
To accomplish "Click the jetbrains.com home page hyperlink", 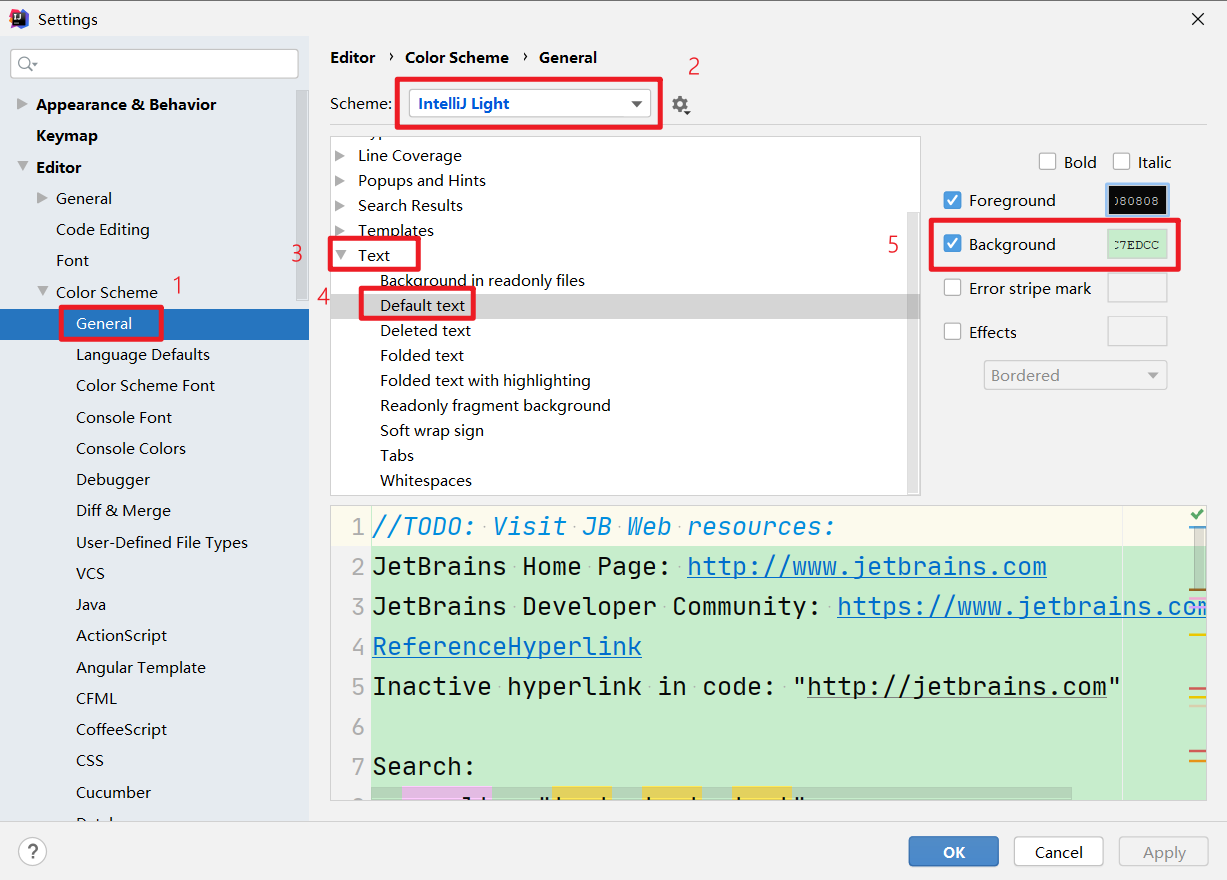I will click(867, 567).
